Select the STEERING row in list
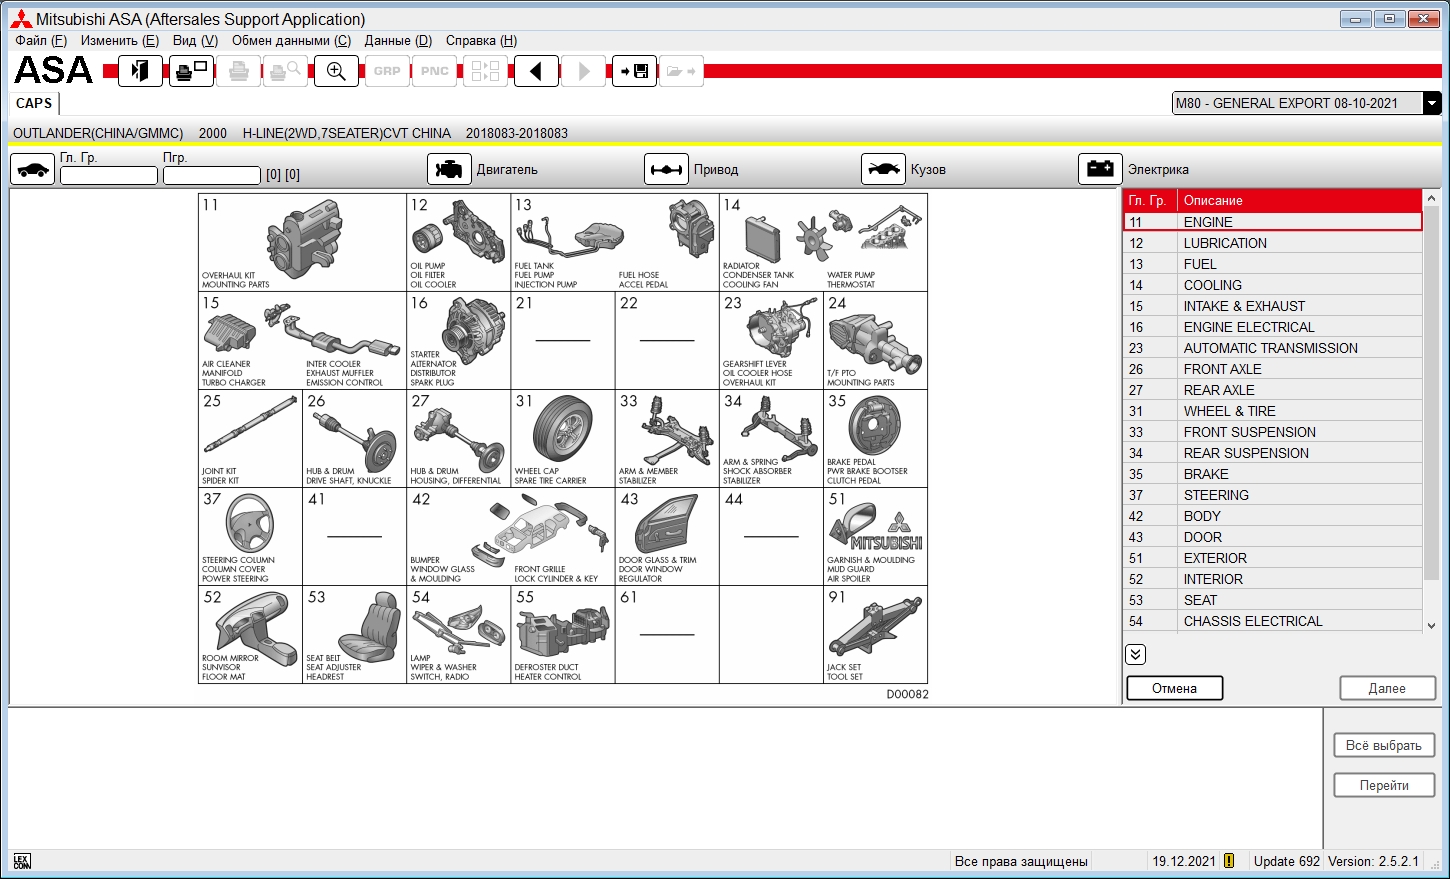Screen dimensions: 1450x879 pyautogui.click(x=1273, y=495)
